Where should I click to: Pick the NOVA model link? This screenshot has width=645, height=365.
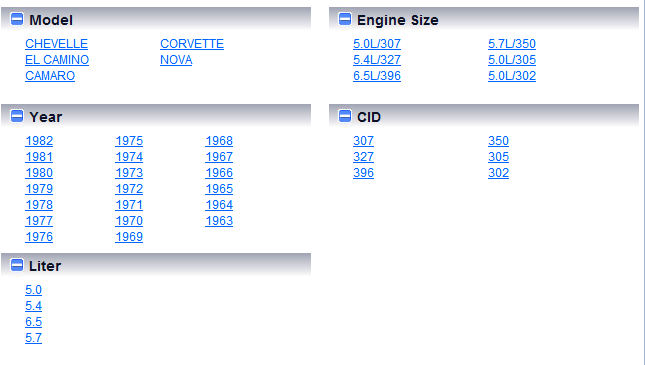click(176, 60)
